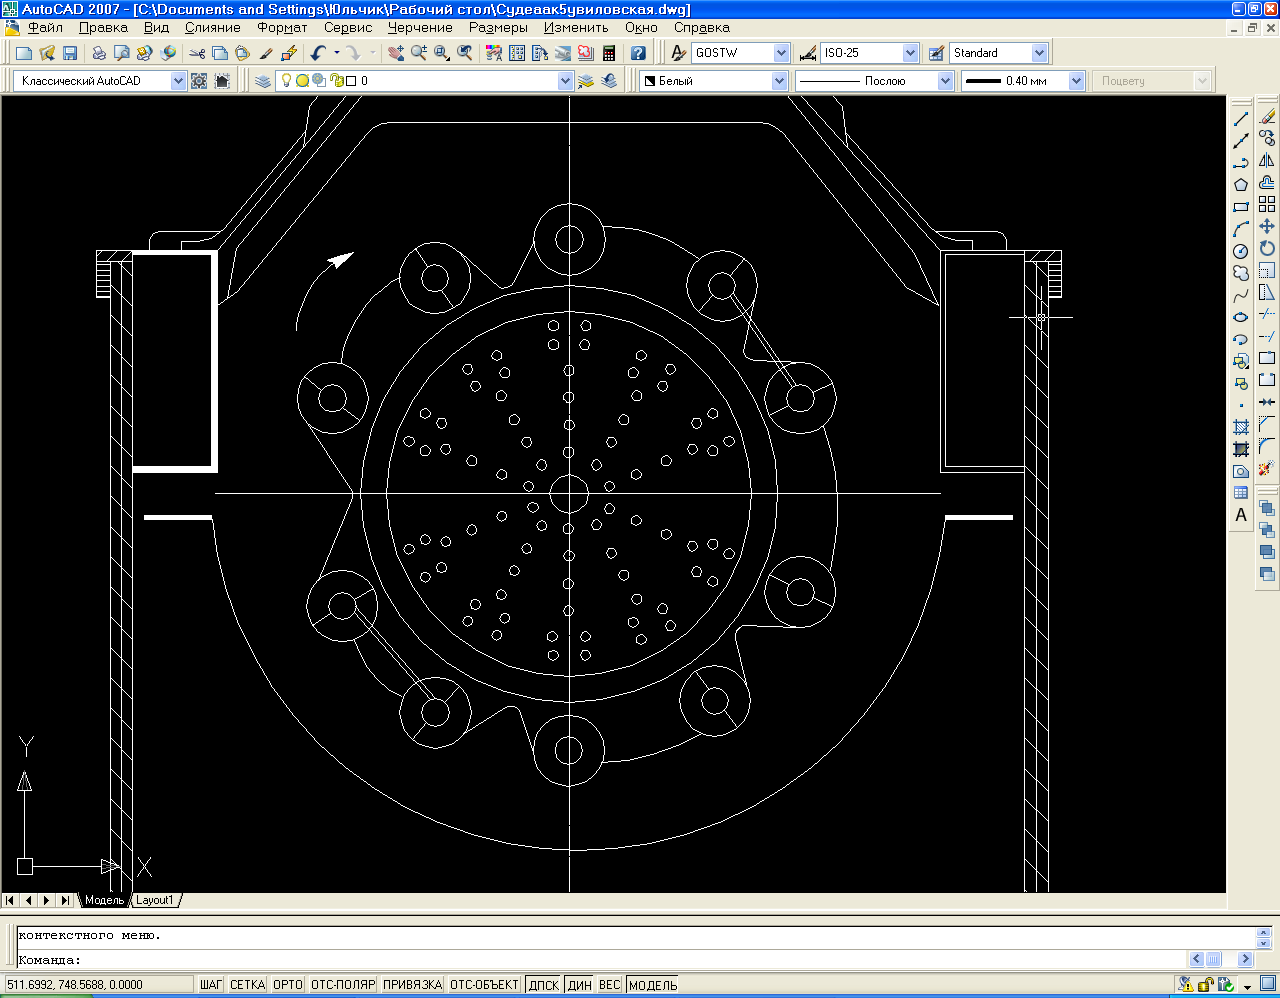Activate the Pan realtime tool

click(397, 53)
